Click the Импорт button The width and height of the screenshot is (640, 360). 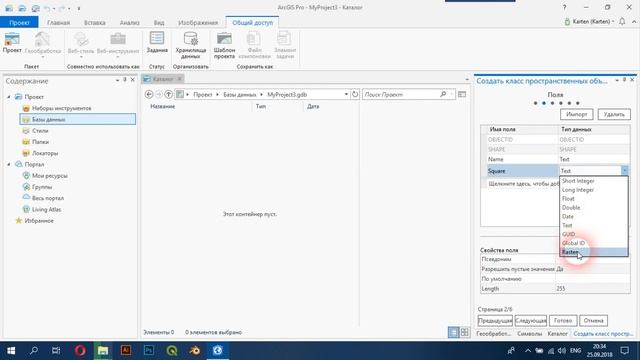pos(576,114)
